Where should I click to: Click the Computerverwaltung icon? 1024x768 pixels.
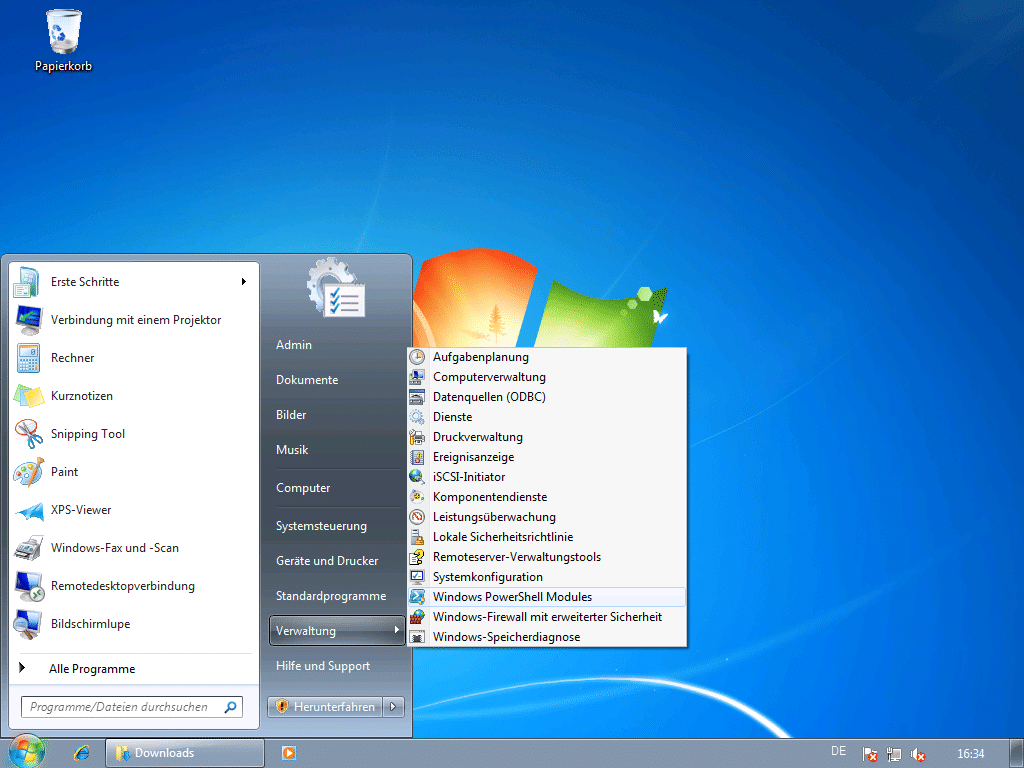[417, 377]
